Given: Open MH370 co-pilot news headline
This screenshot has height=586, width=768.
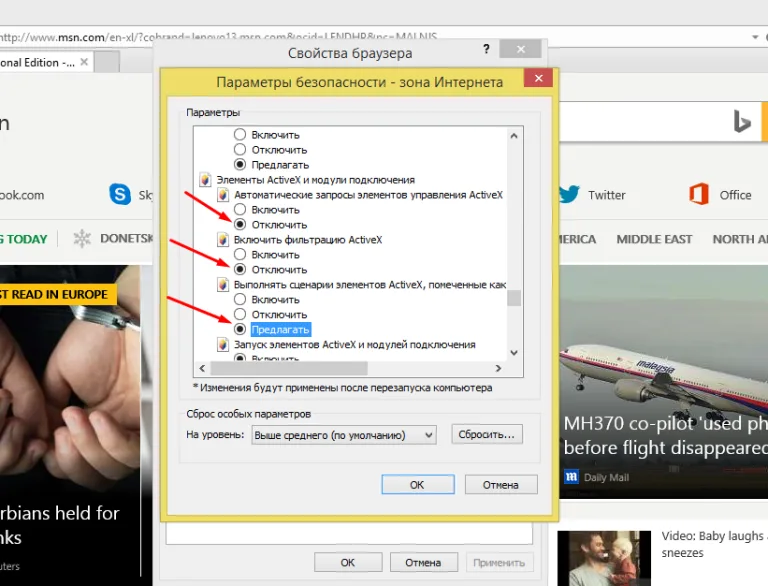Looking at the screenshot, I should pyautogui.click(x=665, y=435).
